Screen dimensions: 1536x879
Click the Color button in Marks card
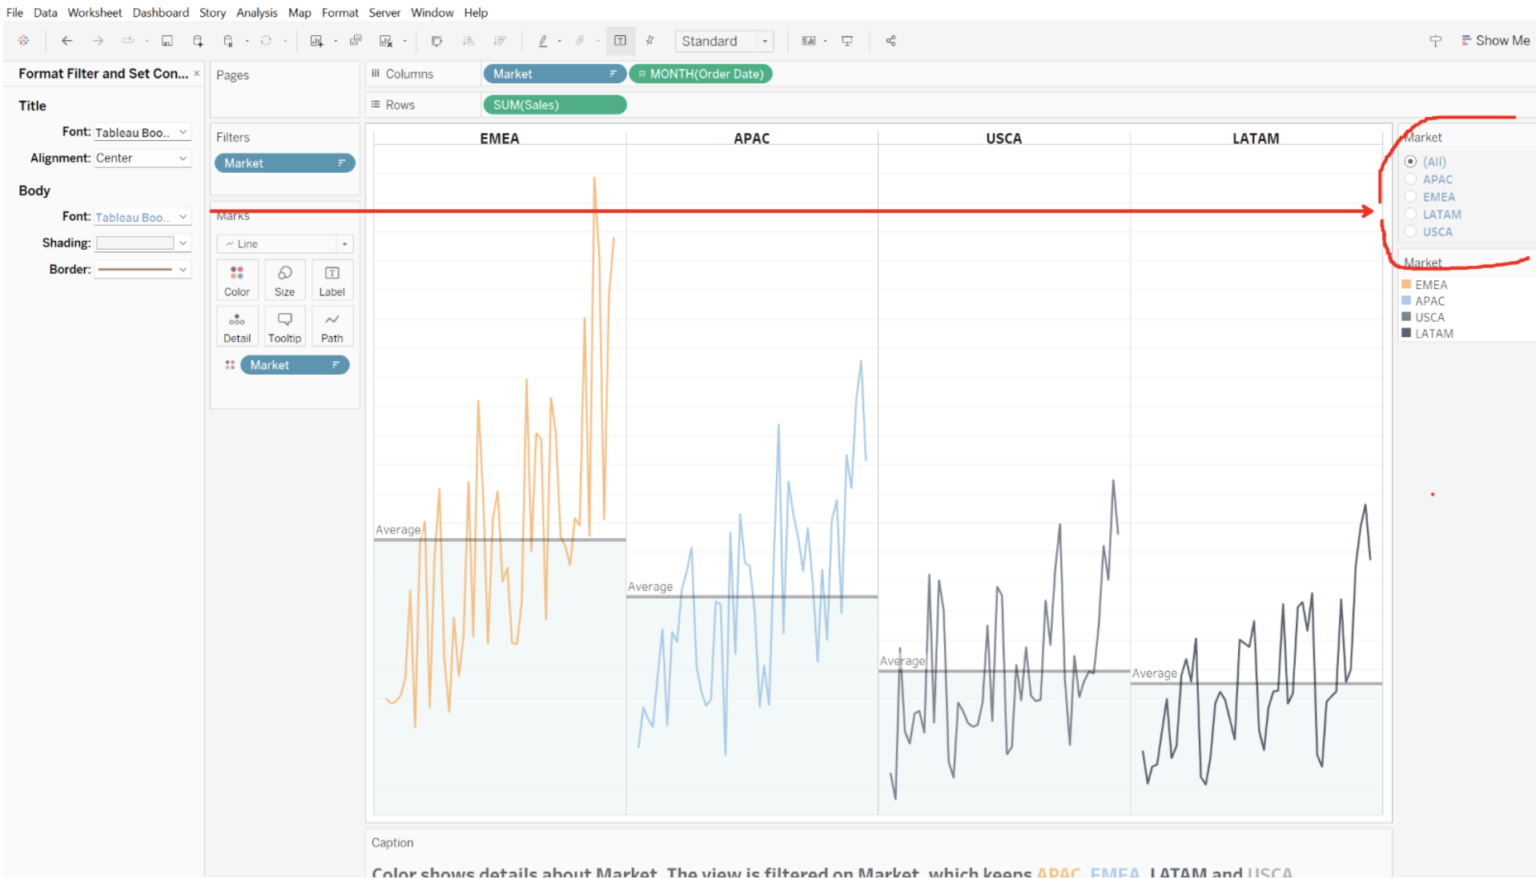pos(237,280)
